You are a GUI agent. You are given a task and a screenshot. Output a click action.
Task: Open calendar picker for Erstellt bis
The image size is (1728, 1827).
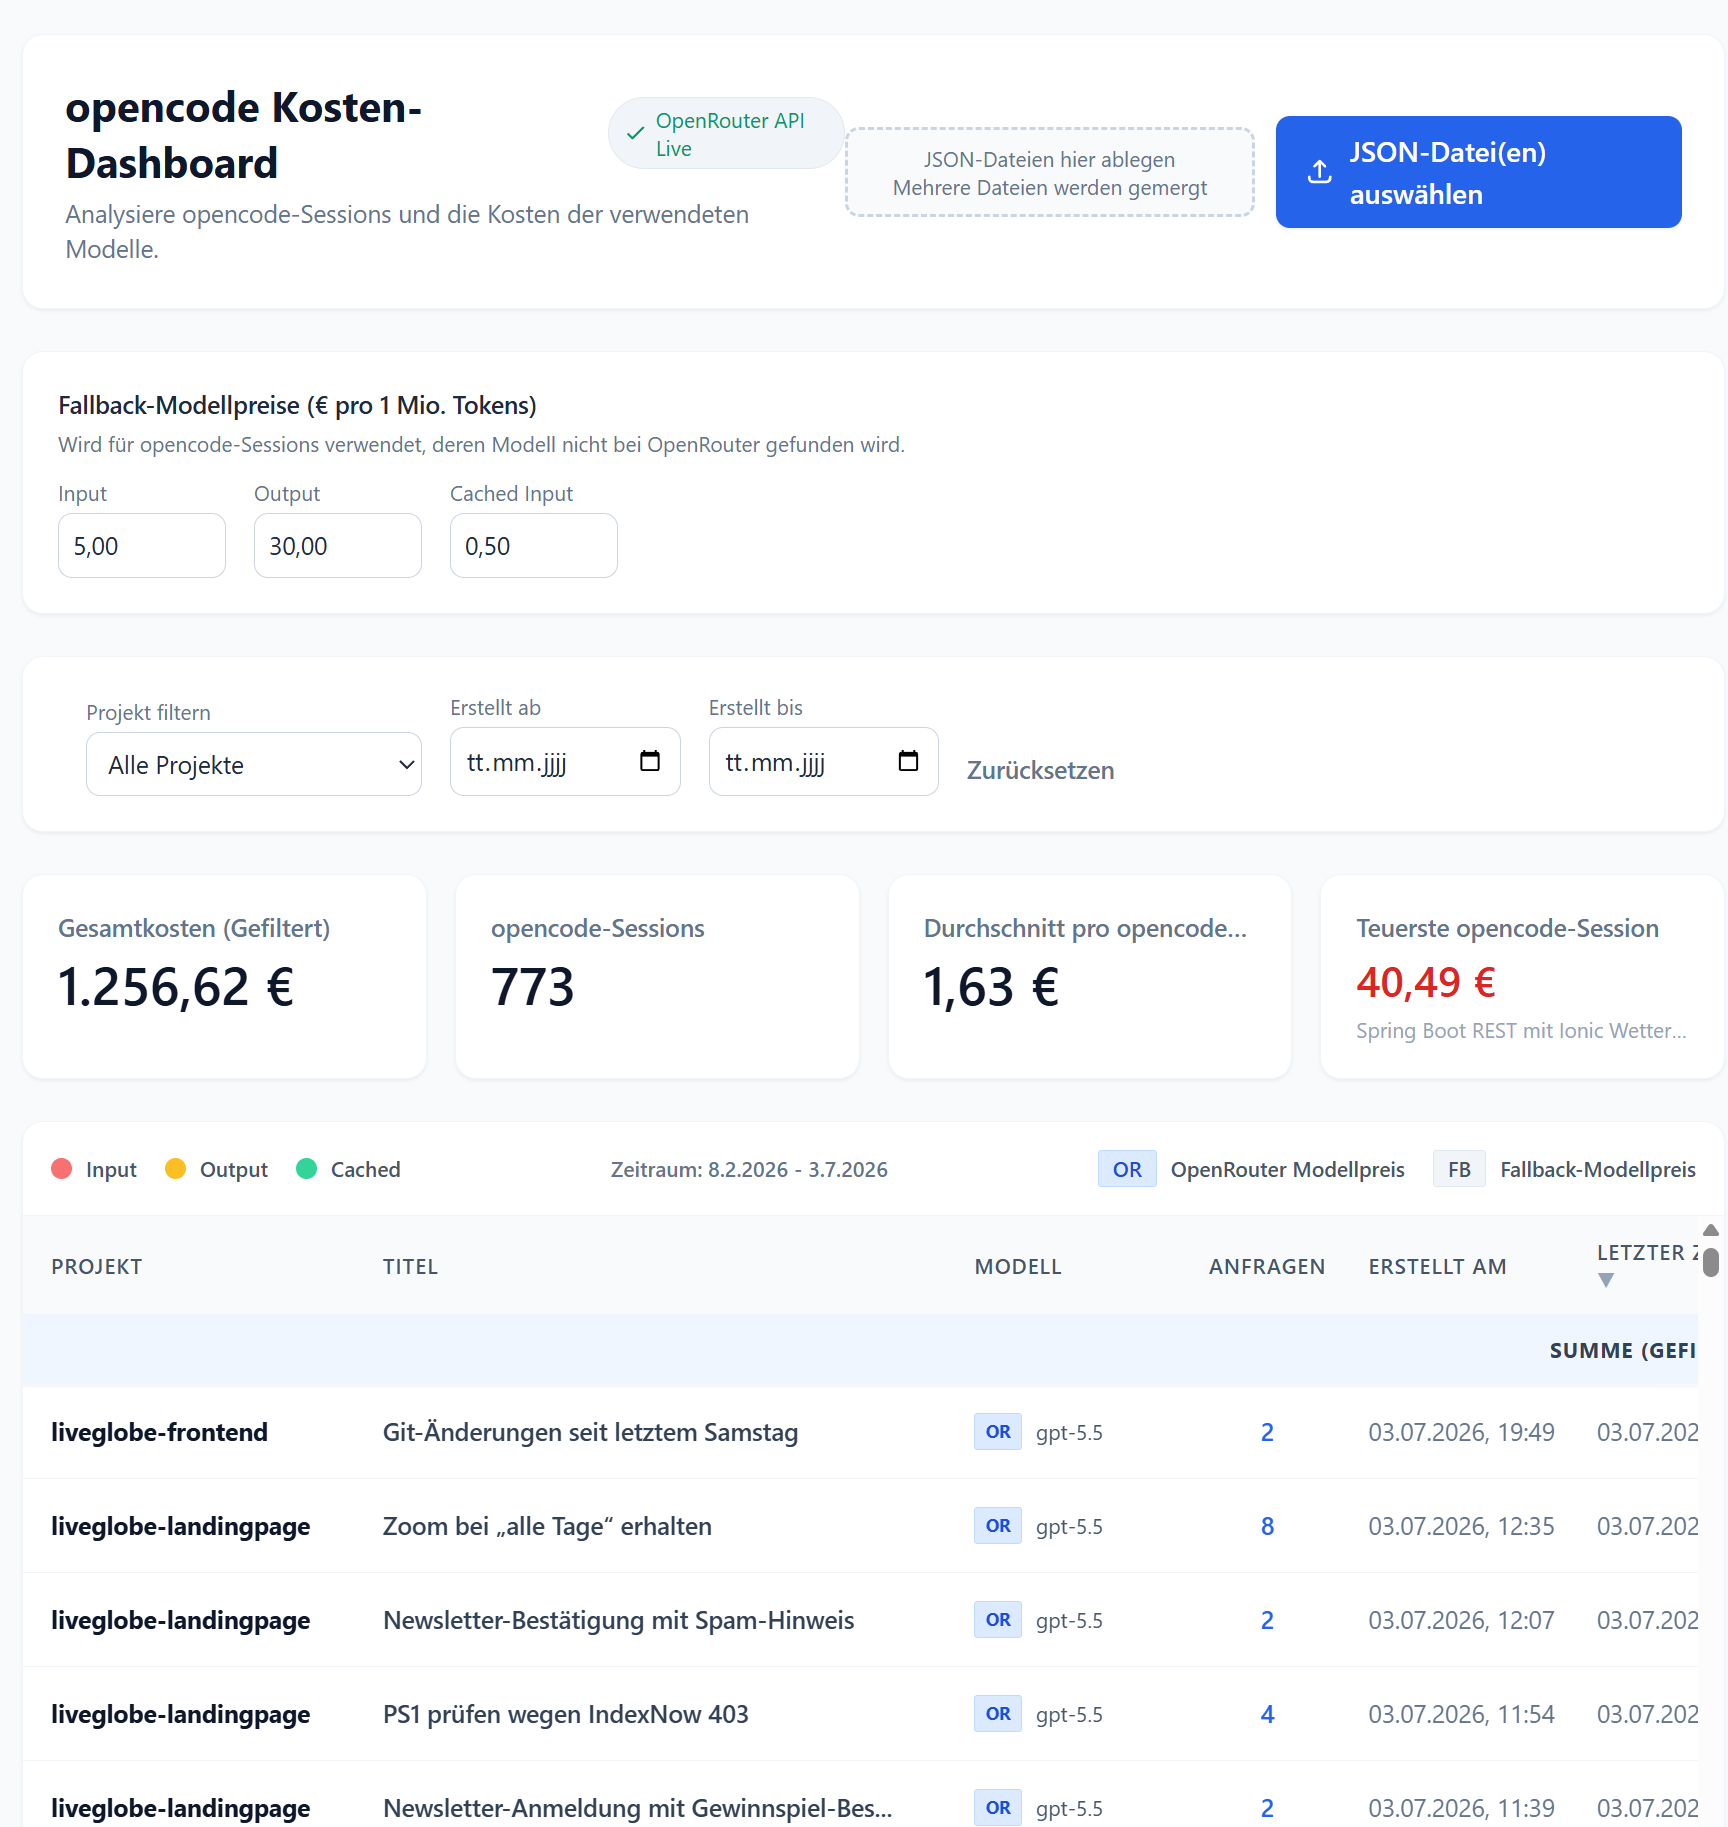click(908, 761)
